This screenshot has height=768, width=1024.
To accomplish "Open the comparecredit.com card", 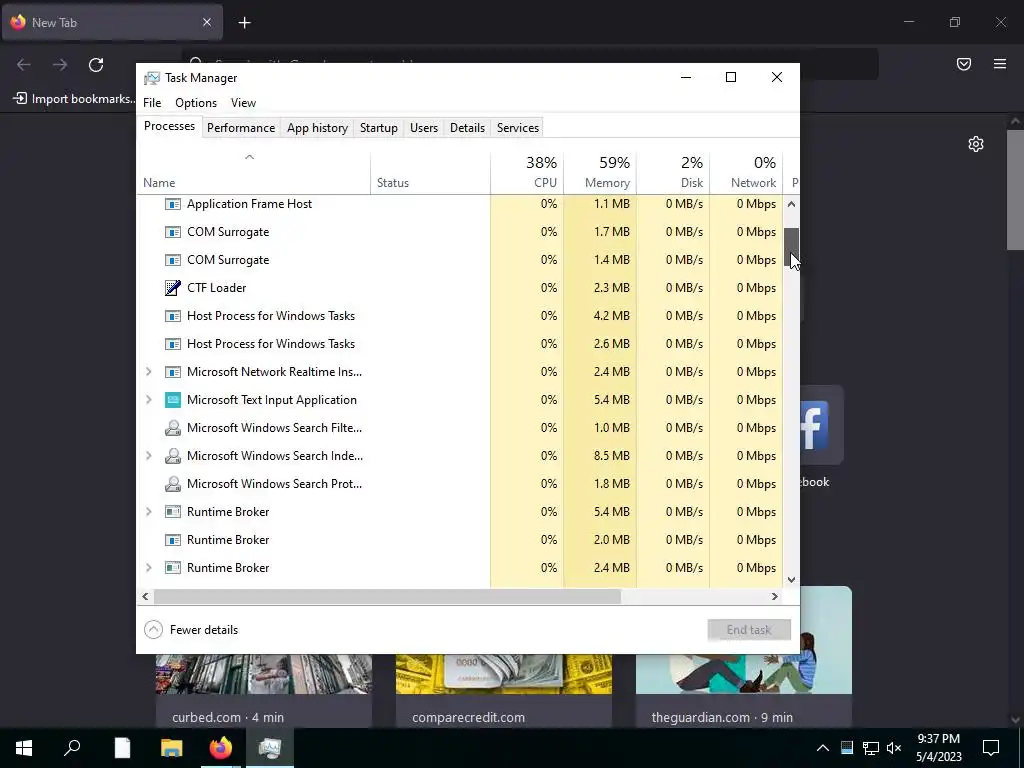I will click(x=504, y=690).
